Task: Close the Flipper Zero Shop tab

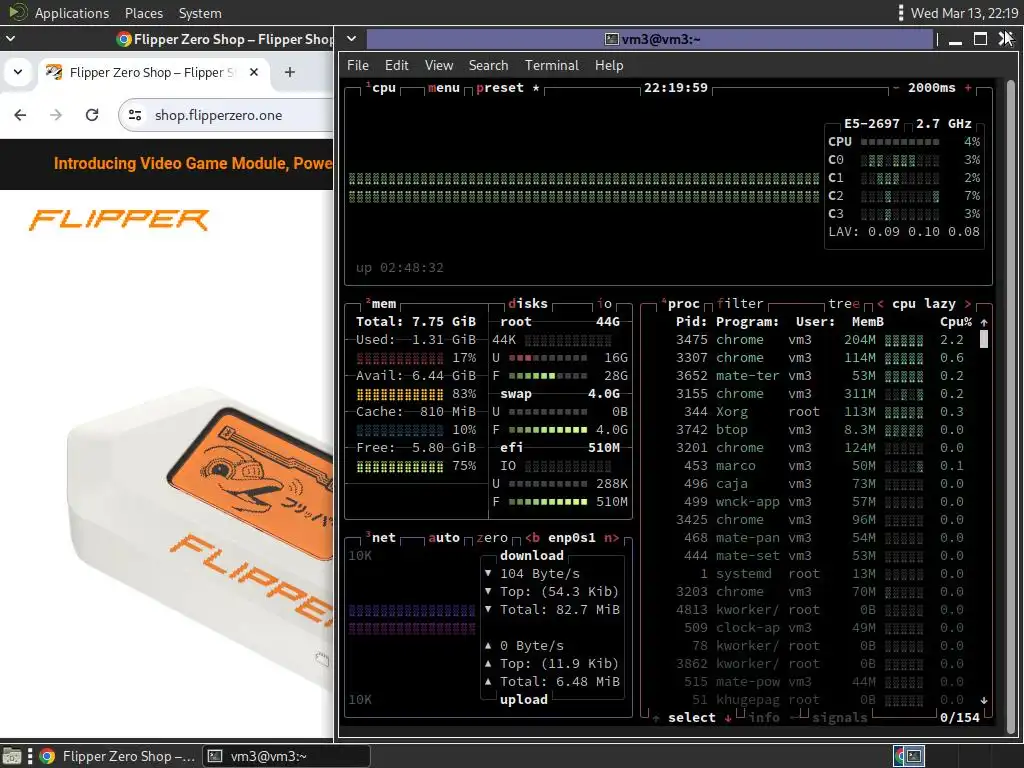Action: (x=254, y=72)
